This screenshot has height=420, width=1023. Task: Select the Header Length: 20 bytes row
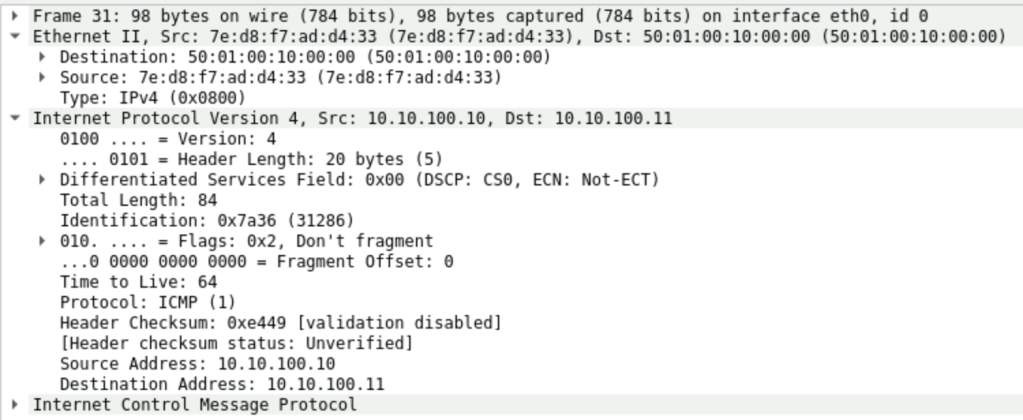[x=250, y=159]
